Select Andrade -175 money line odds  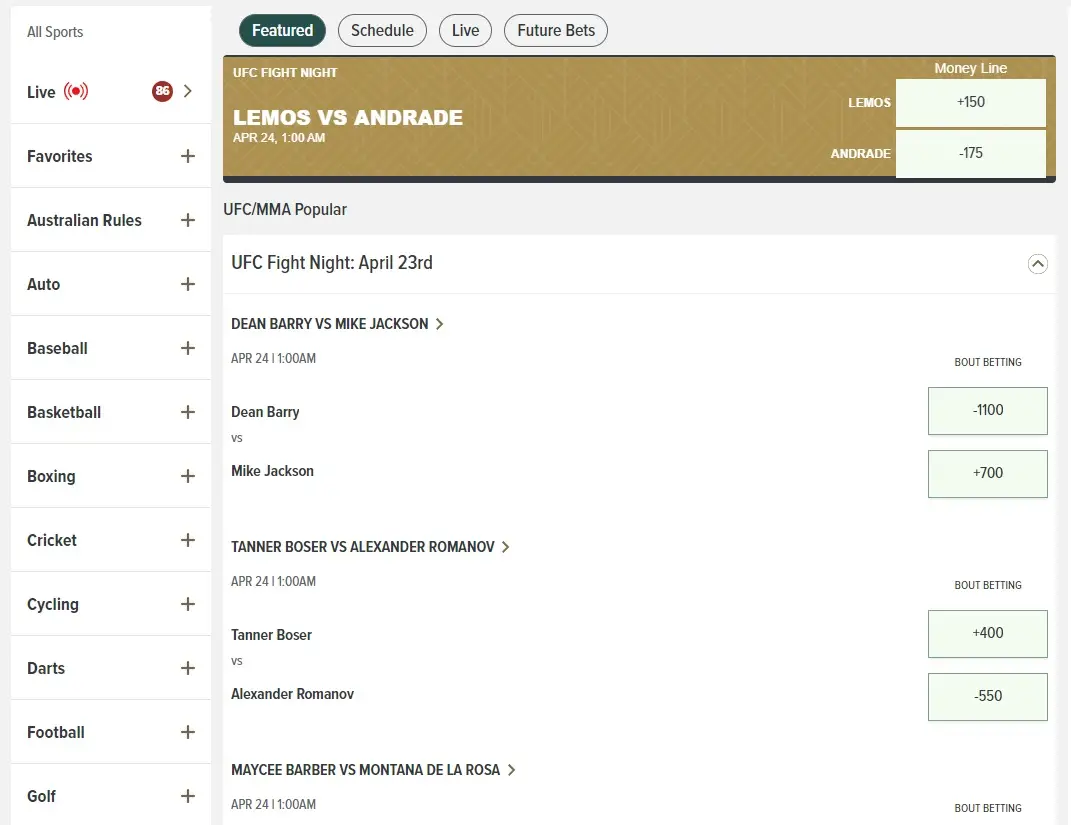(971, 154)
